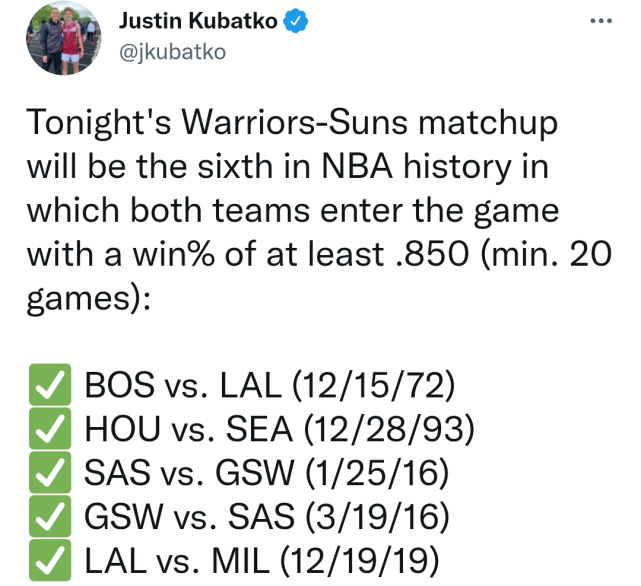Visit the @jkubatko handle link
641x586 pixels.
(172, 52)
